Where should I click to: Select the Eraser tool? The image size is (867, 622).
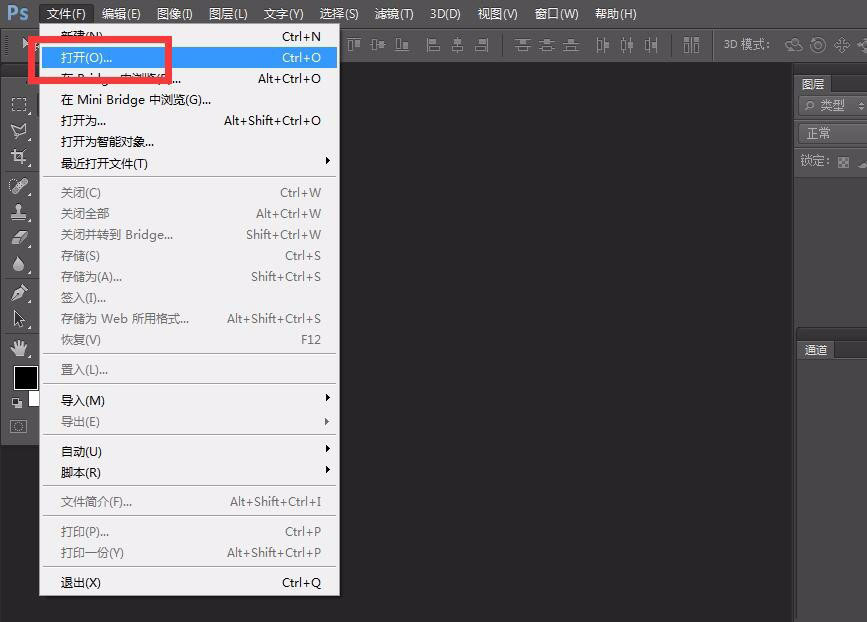pyautogui.click(x=19, y=238)
